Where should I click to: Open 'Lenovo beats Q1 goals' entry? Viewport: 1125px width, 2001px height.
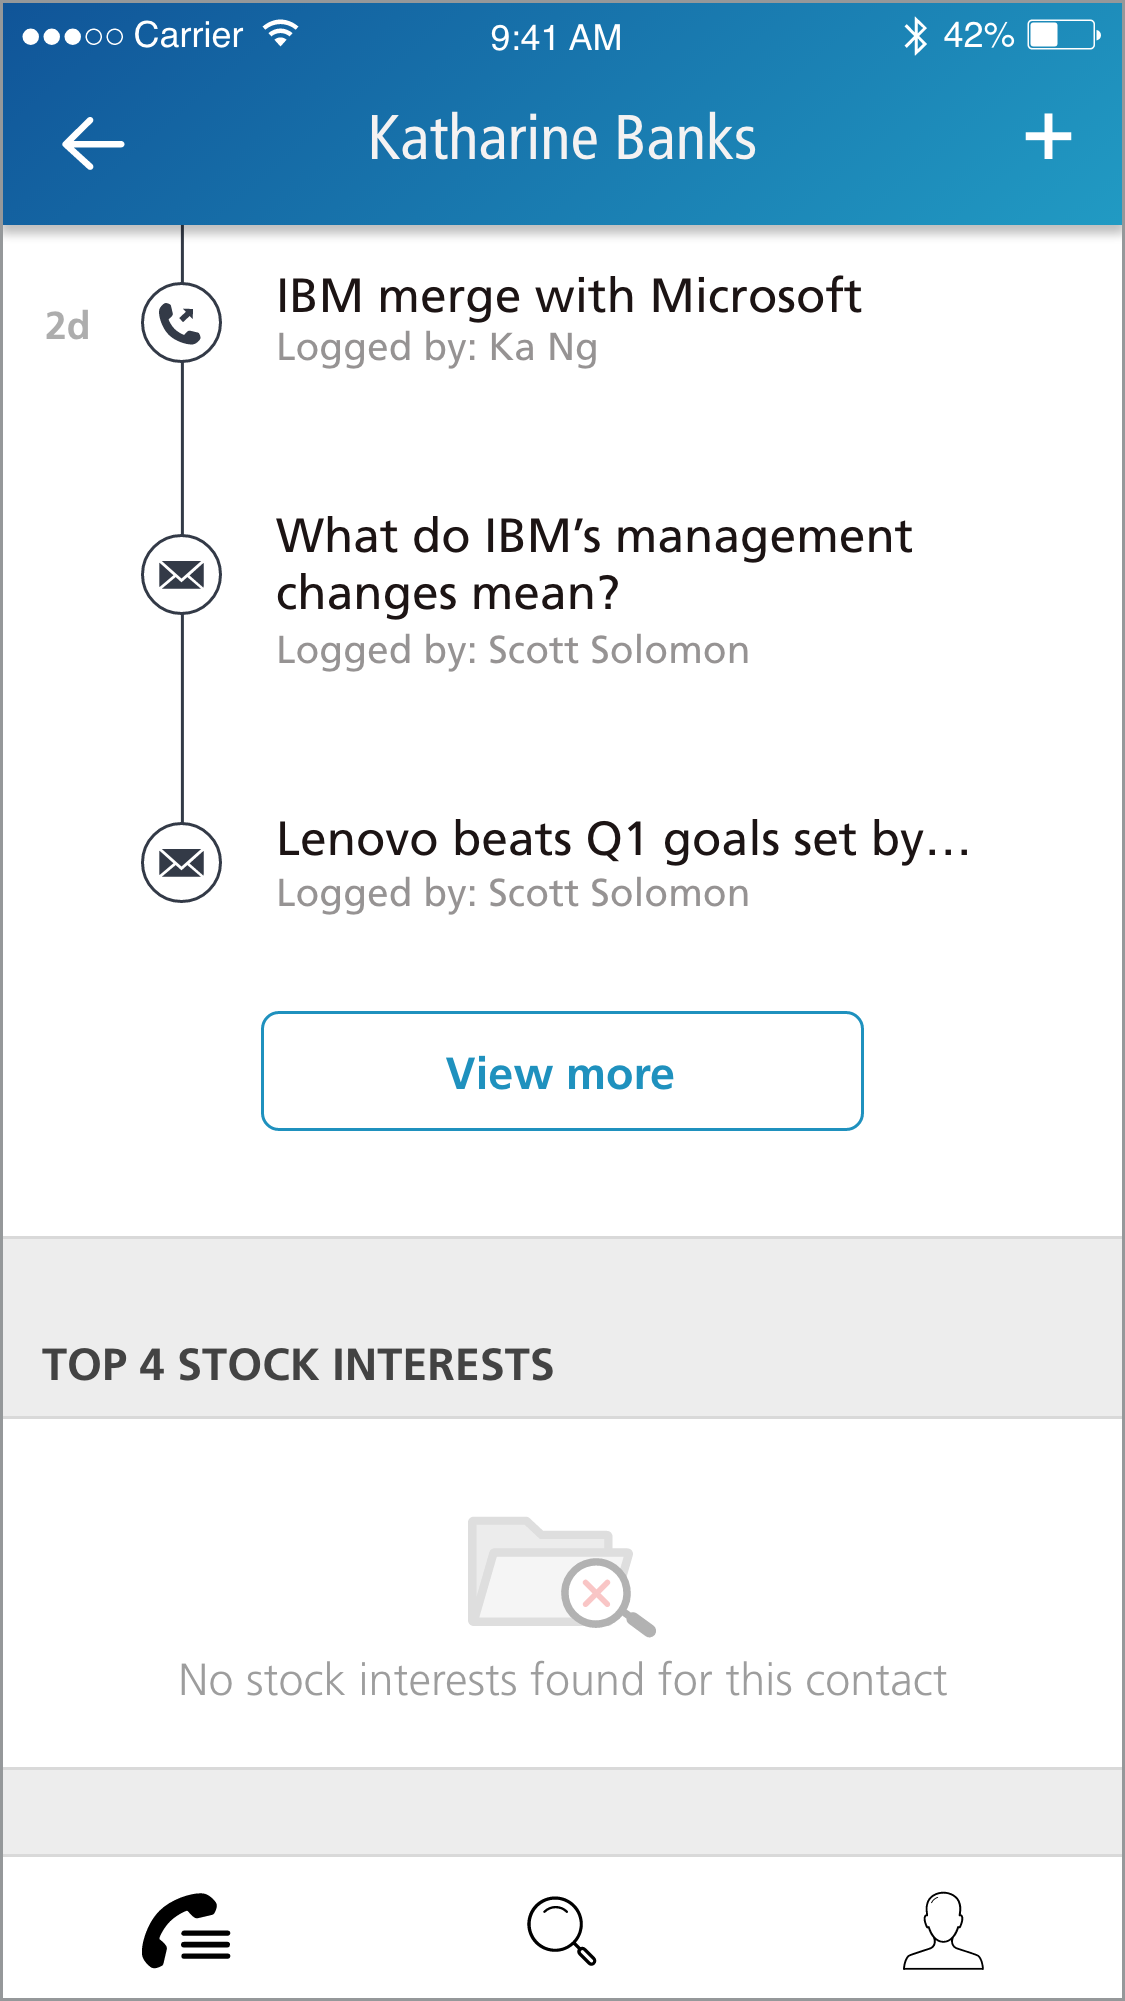point(622,839)
